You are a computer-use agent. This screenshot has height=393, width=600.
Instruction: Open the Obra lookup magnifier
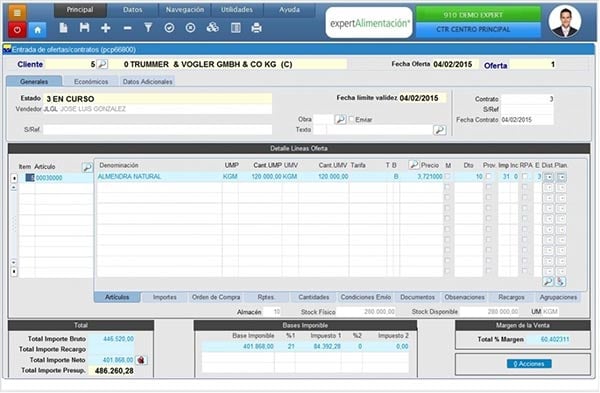point(340,119)
